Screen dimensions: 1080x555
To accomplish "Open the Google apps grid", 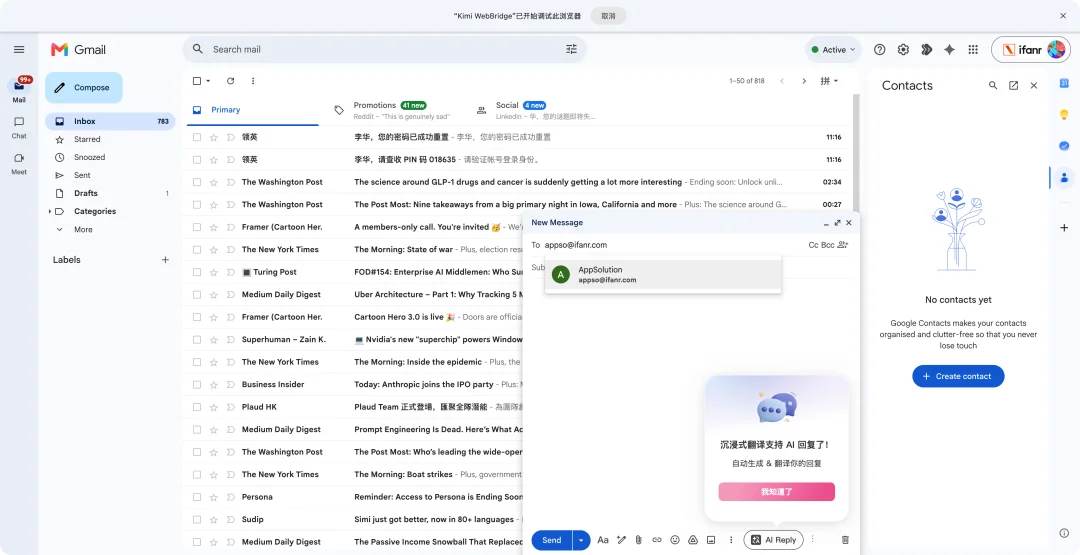I will (x=973, y=50).
